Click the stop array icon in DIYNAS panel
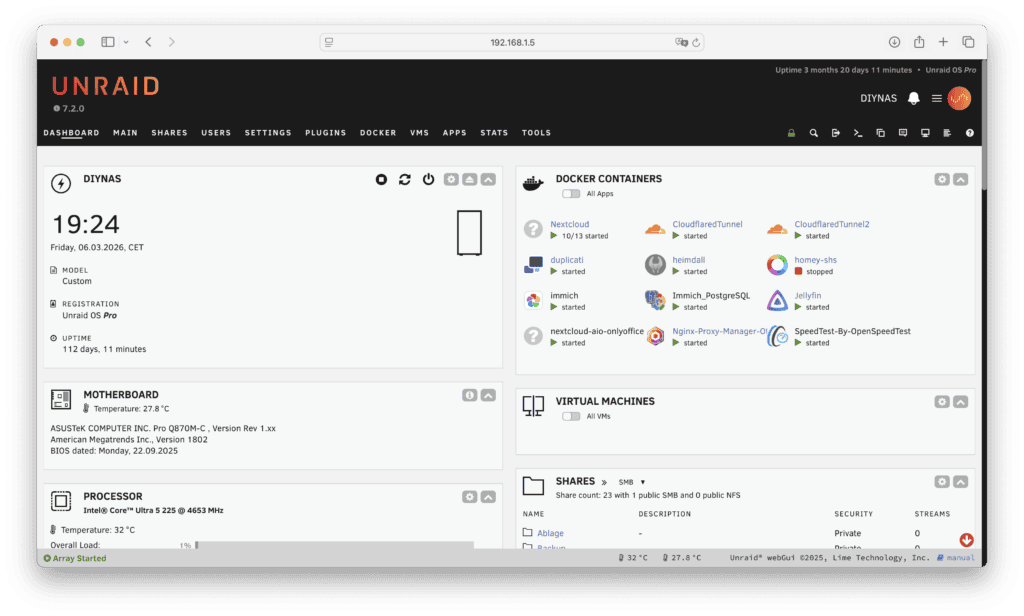1024x616 pixels. point(381,179)
